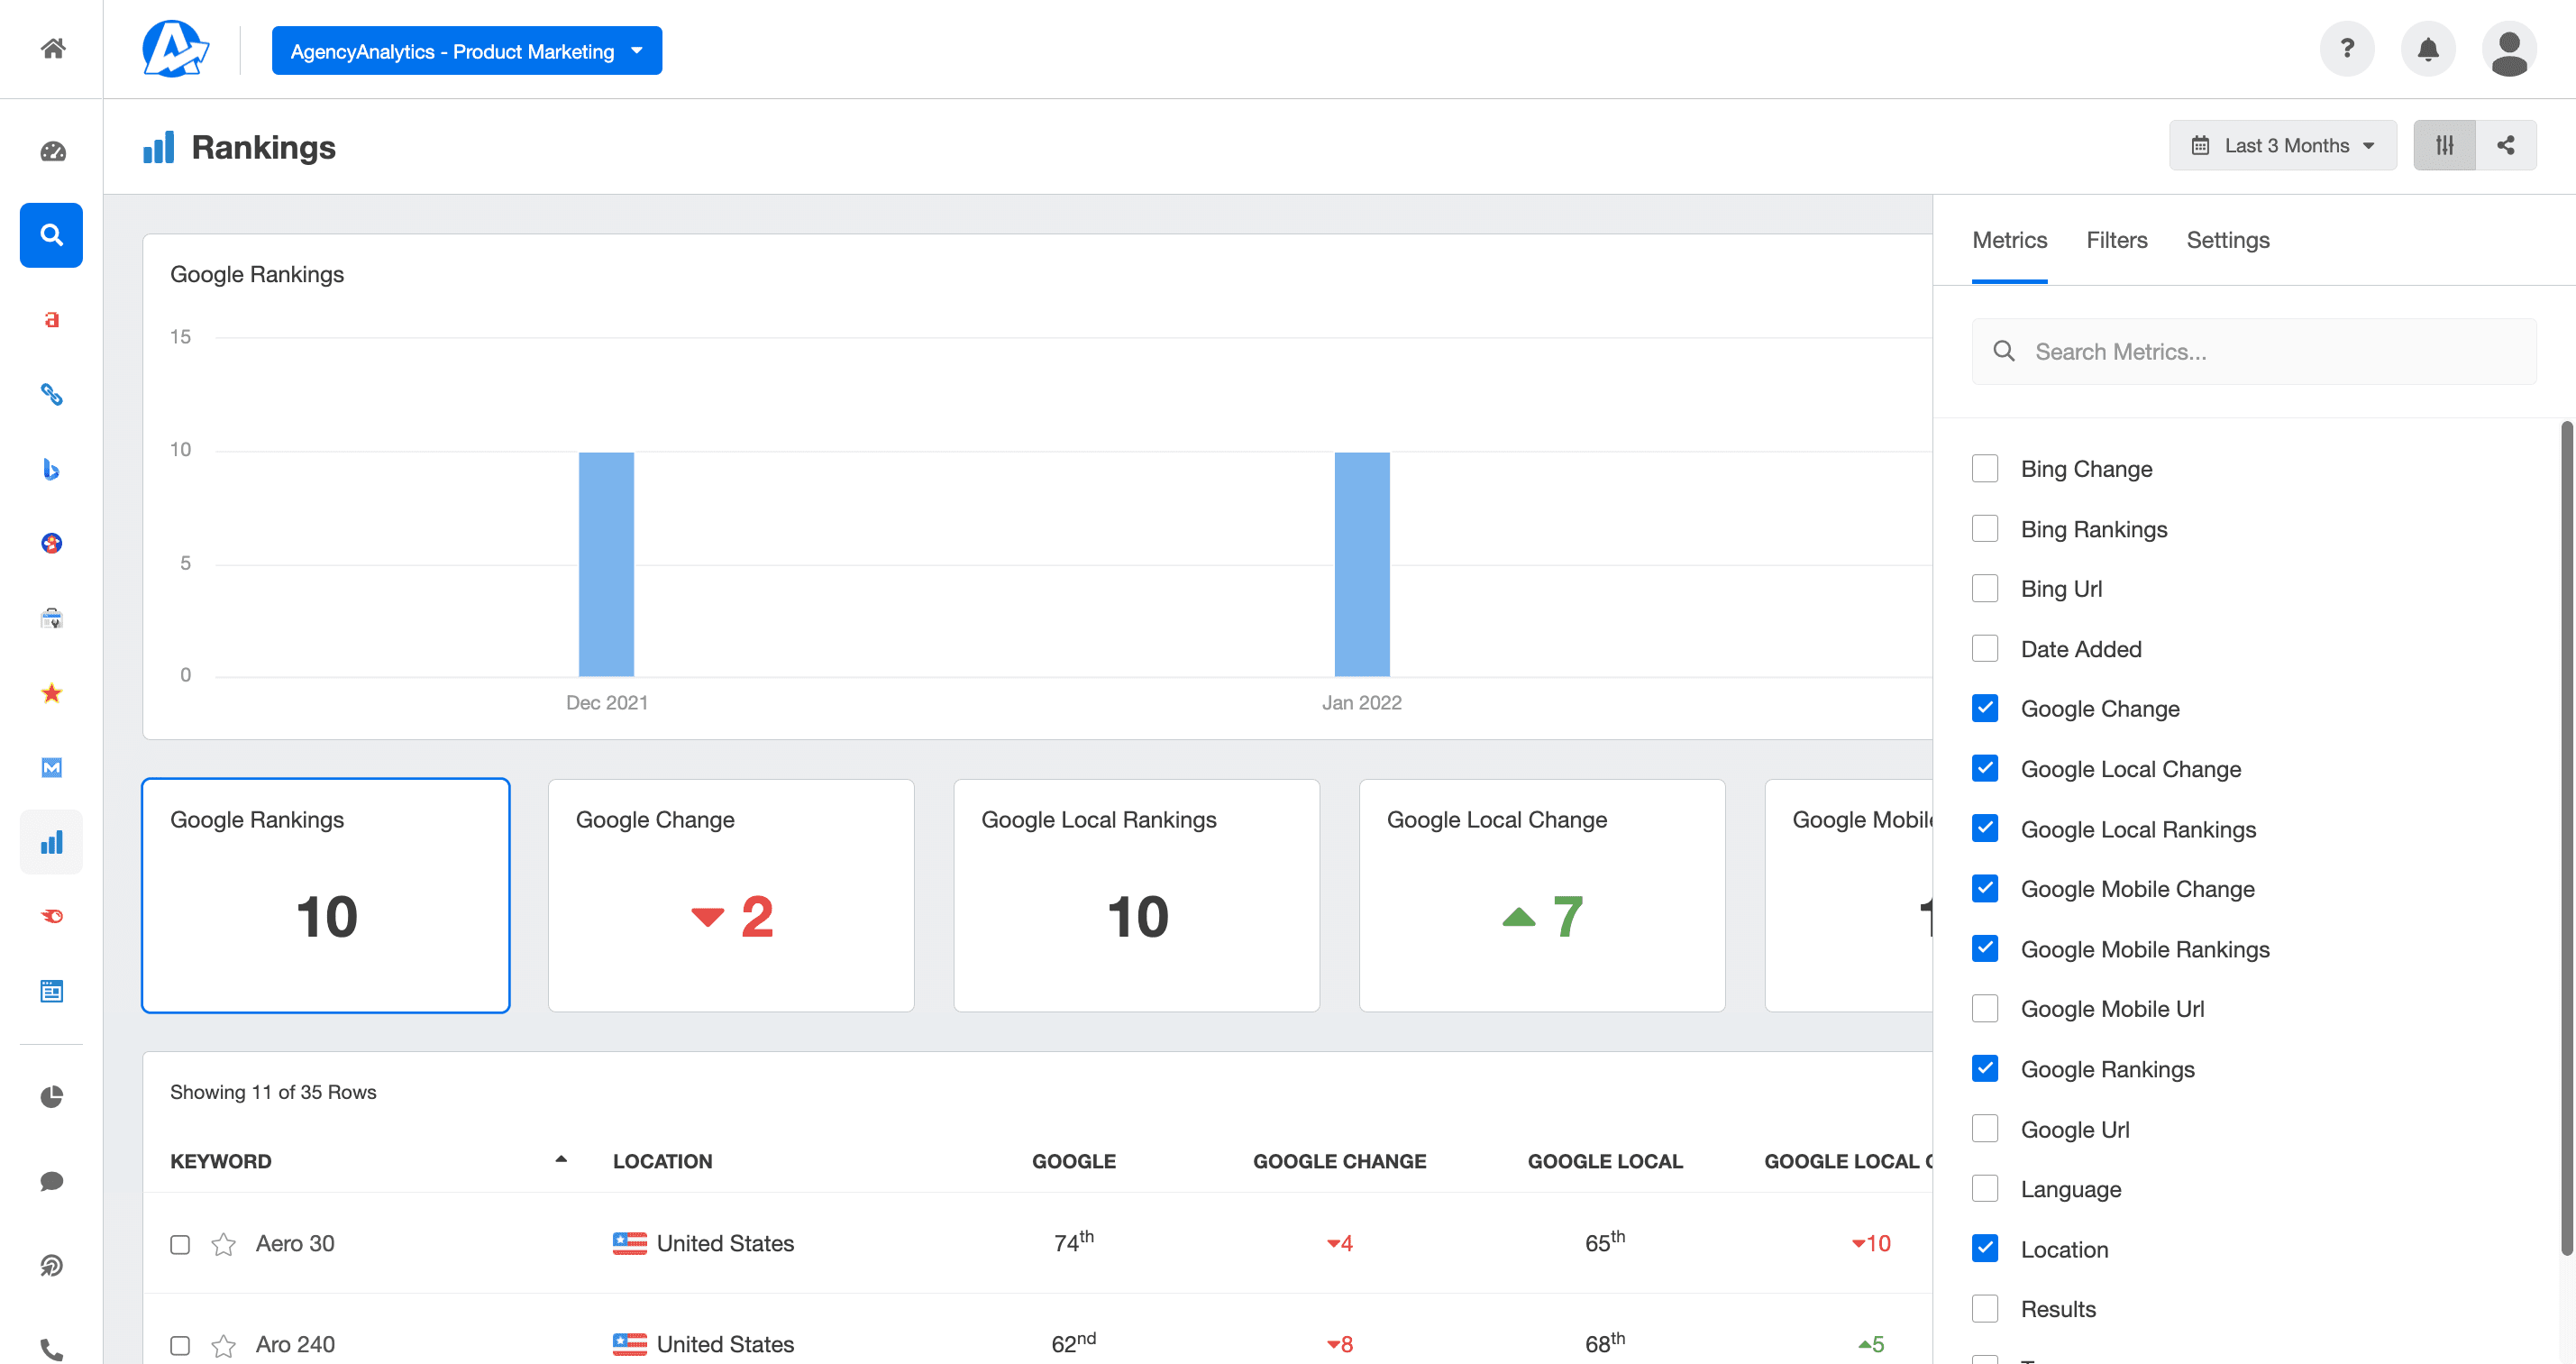Select the SEO search tool in sidebar
This screenshot has width=2576, height=1364.
[x=51, y=236]
